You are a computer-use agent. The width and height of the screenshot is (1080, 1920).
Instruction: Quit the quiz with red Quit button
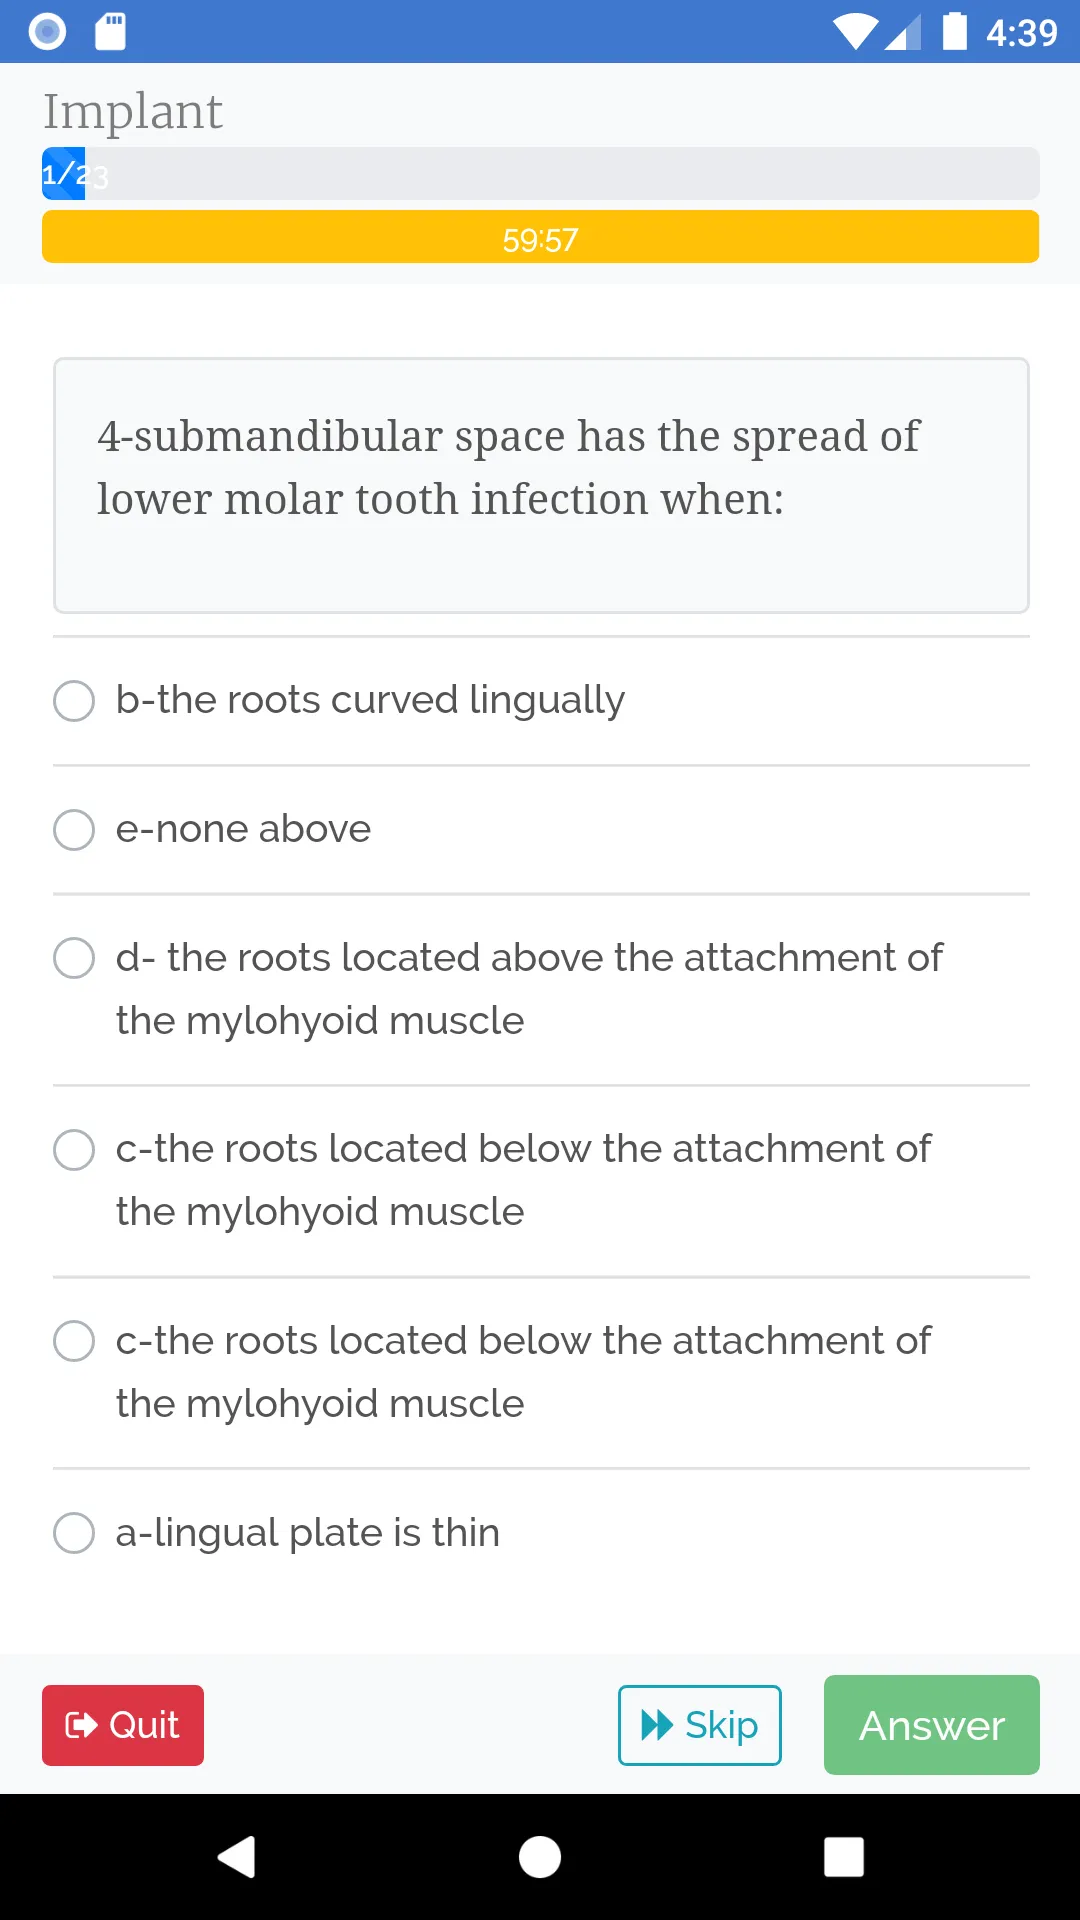tap(123, 1725)
